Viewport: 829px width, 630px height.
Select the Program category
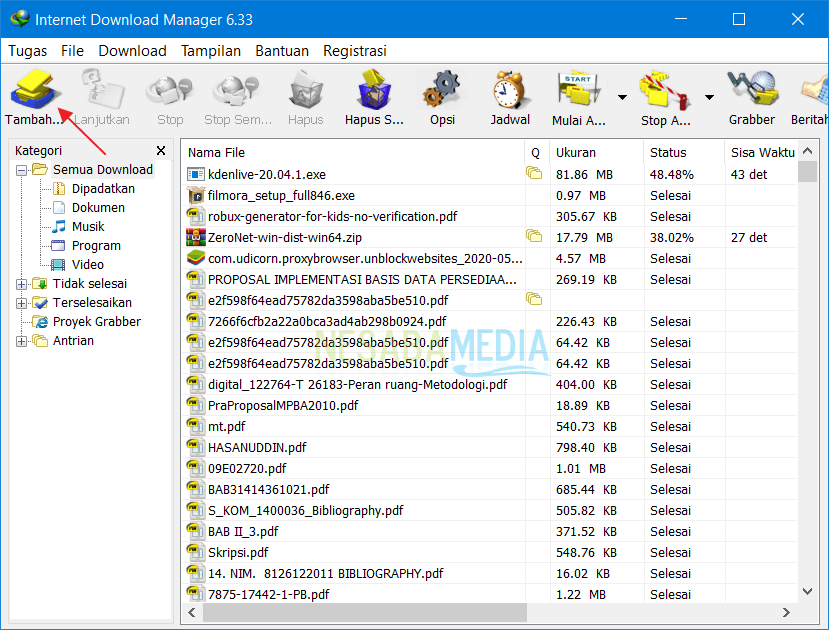pyautogui.click(x=96, y=246)
